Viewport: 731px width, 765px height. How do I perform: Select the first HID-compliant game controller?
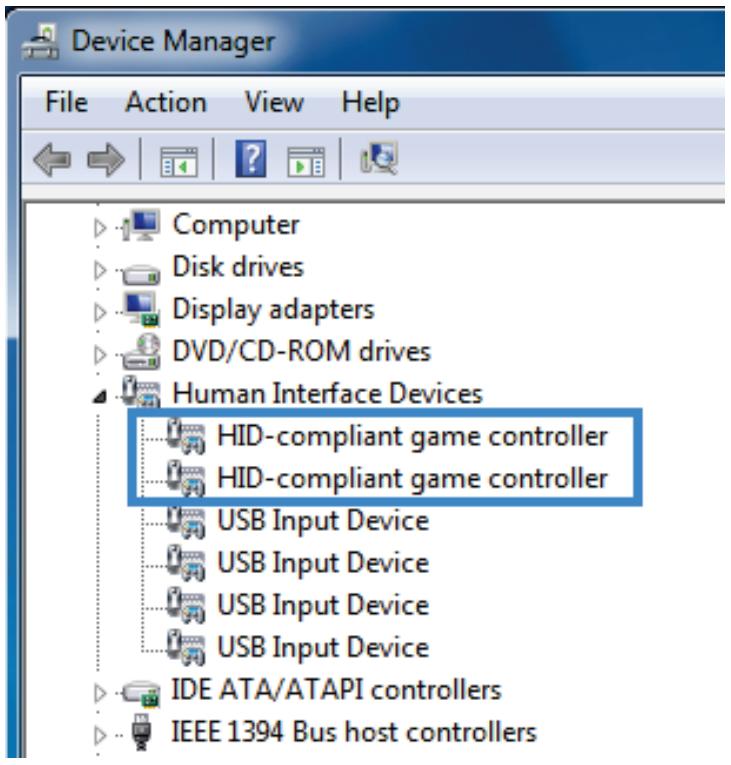pos(412,436)
